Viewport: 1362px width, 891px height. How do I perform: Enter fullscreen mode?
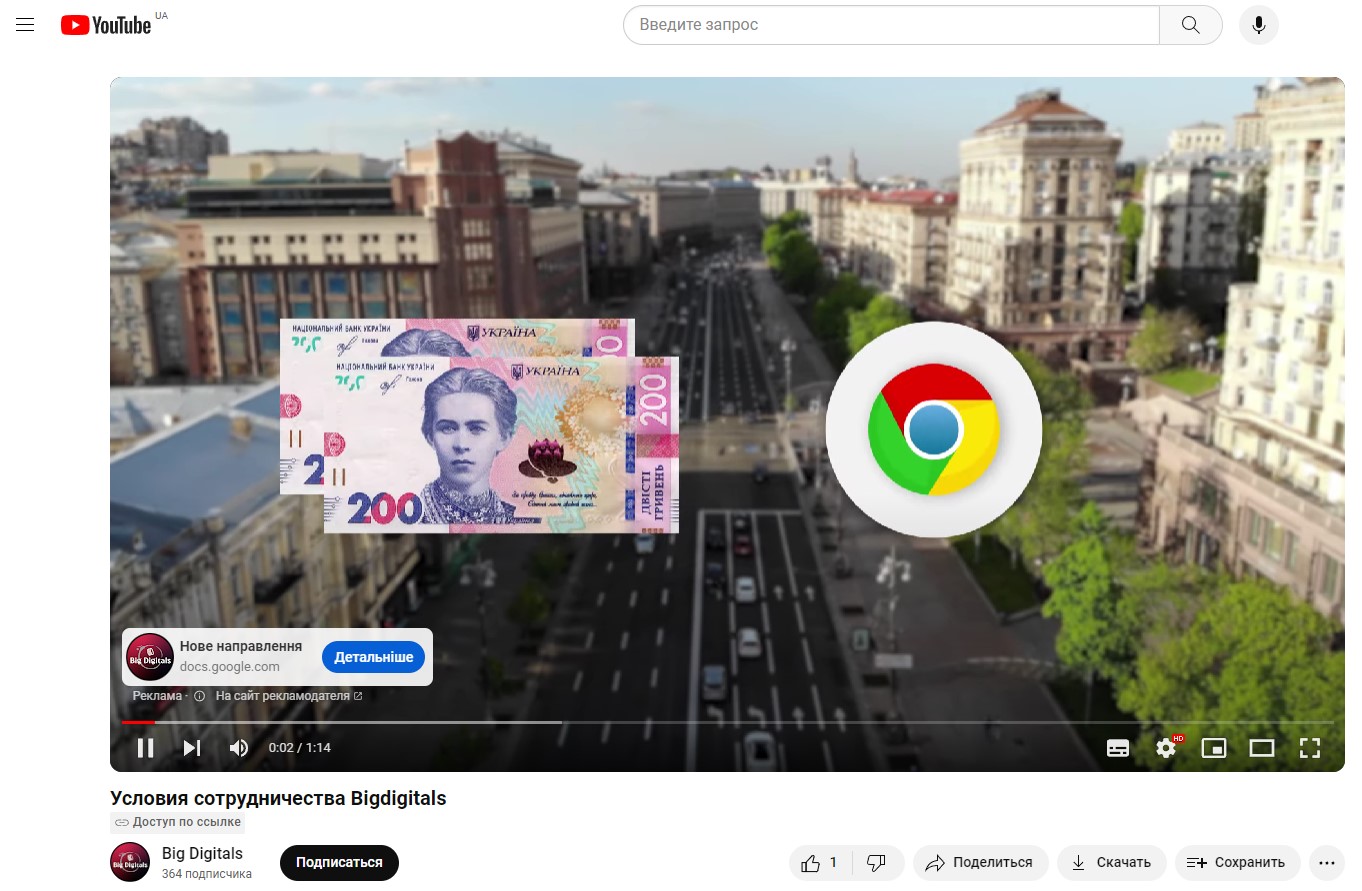pyautogui.click(x=1310, y=748)
